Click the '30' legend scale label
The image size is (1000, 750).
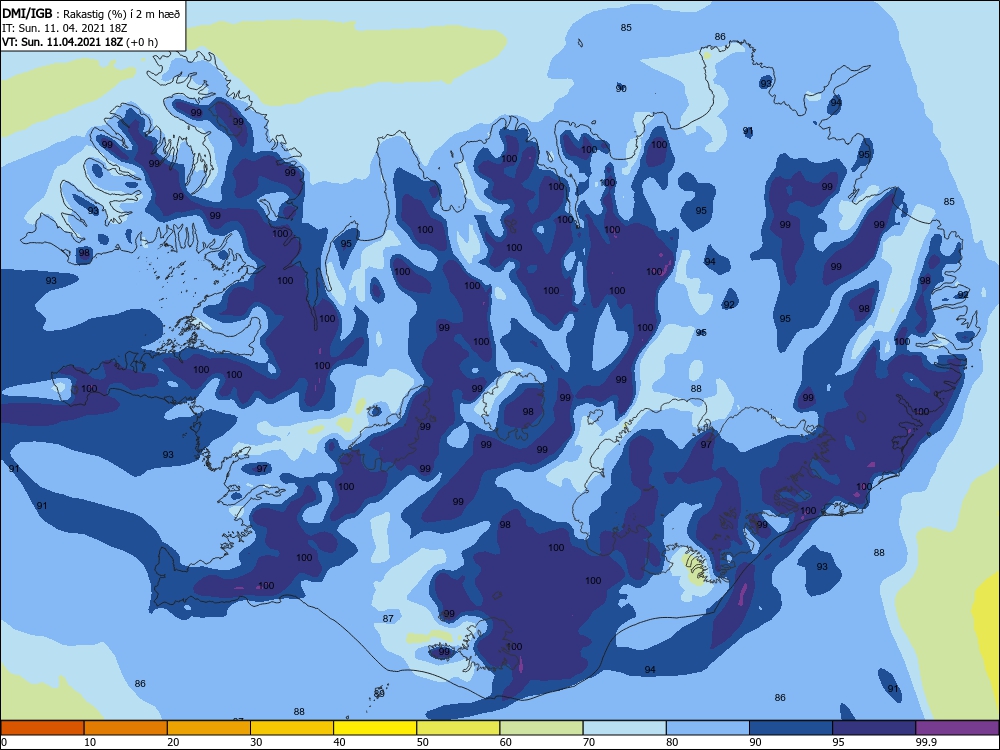(x=256, y=742)
